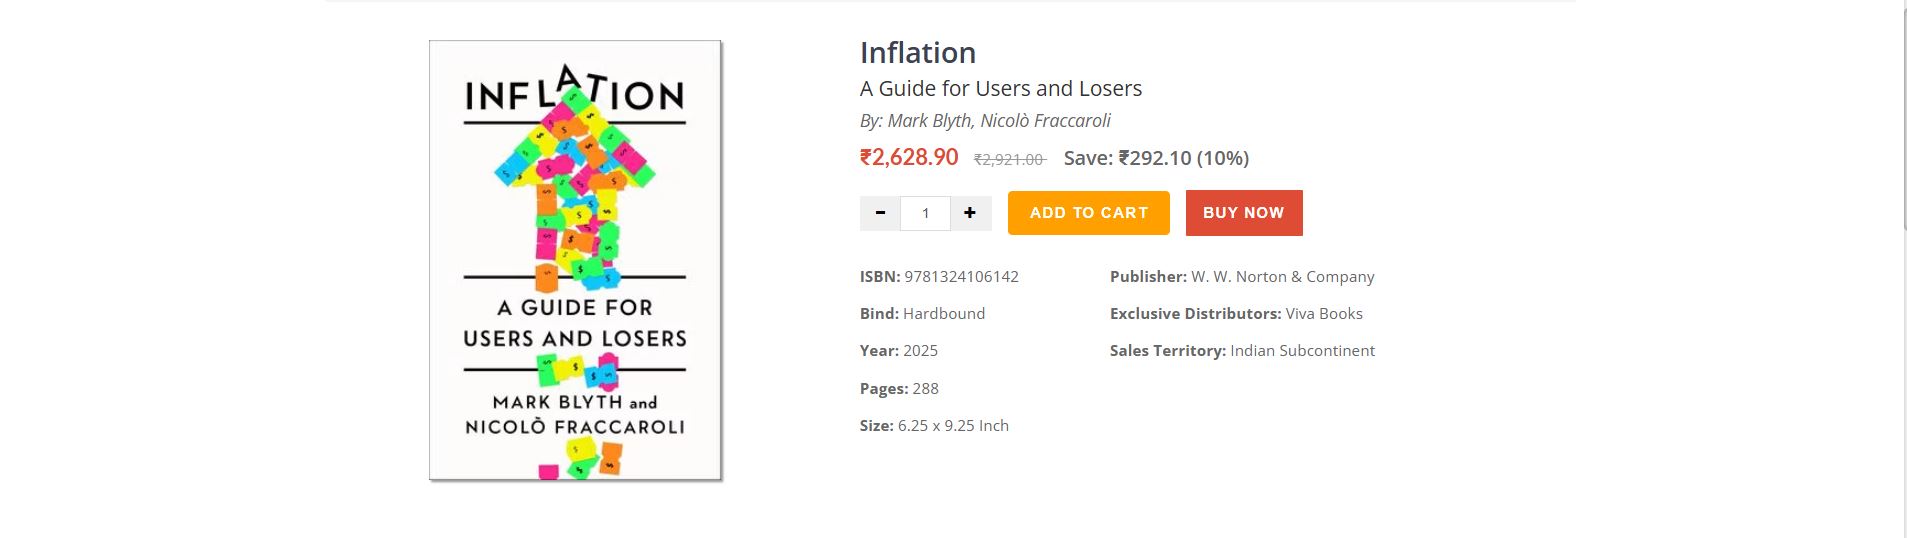This screenshot has width=1907, height=538.
Task: Increase quantity with the plus button
Action: pyautogui.click(x=970, y=213)
